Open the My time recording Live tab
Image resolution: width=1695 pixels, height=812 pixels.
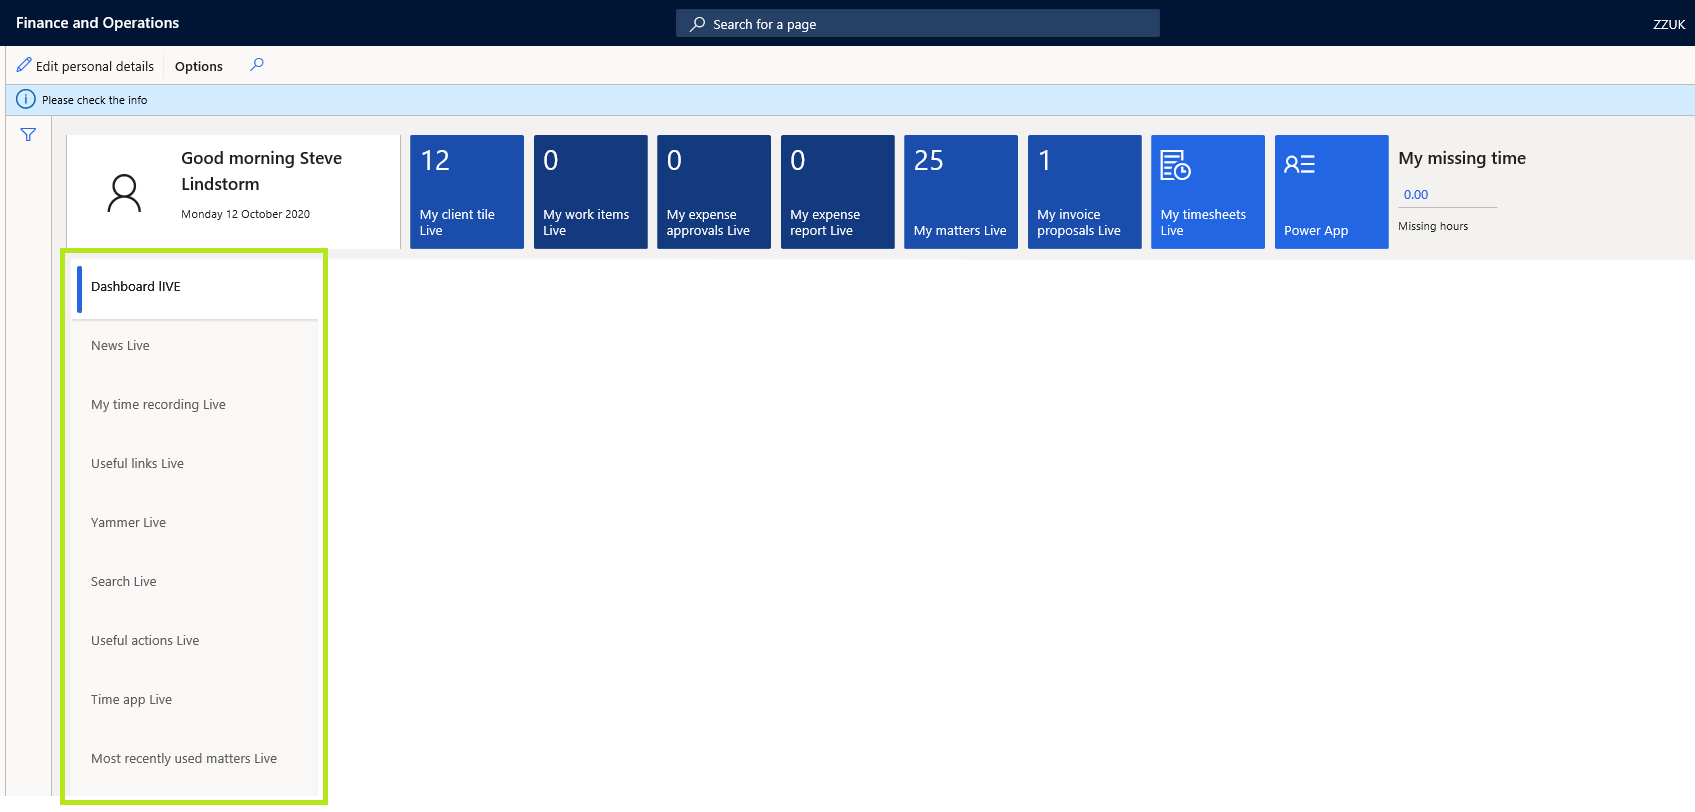tap(197, 405)
